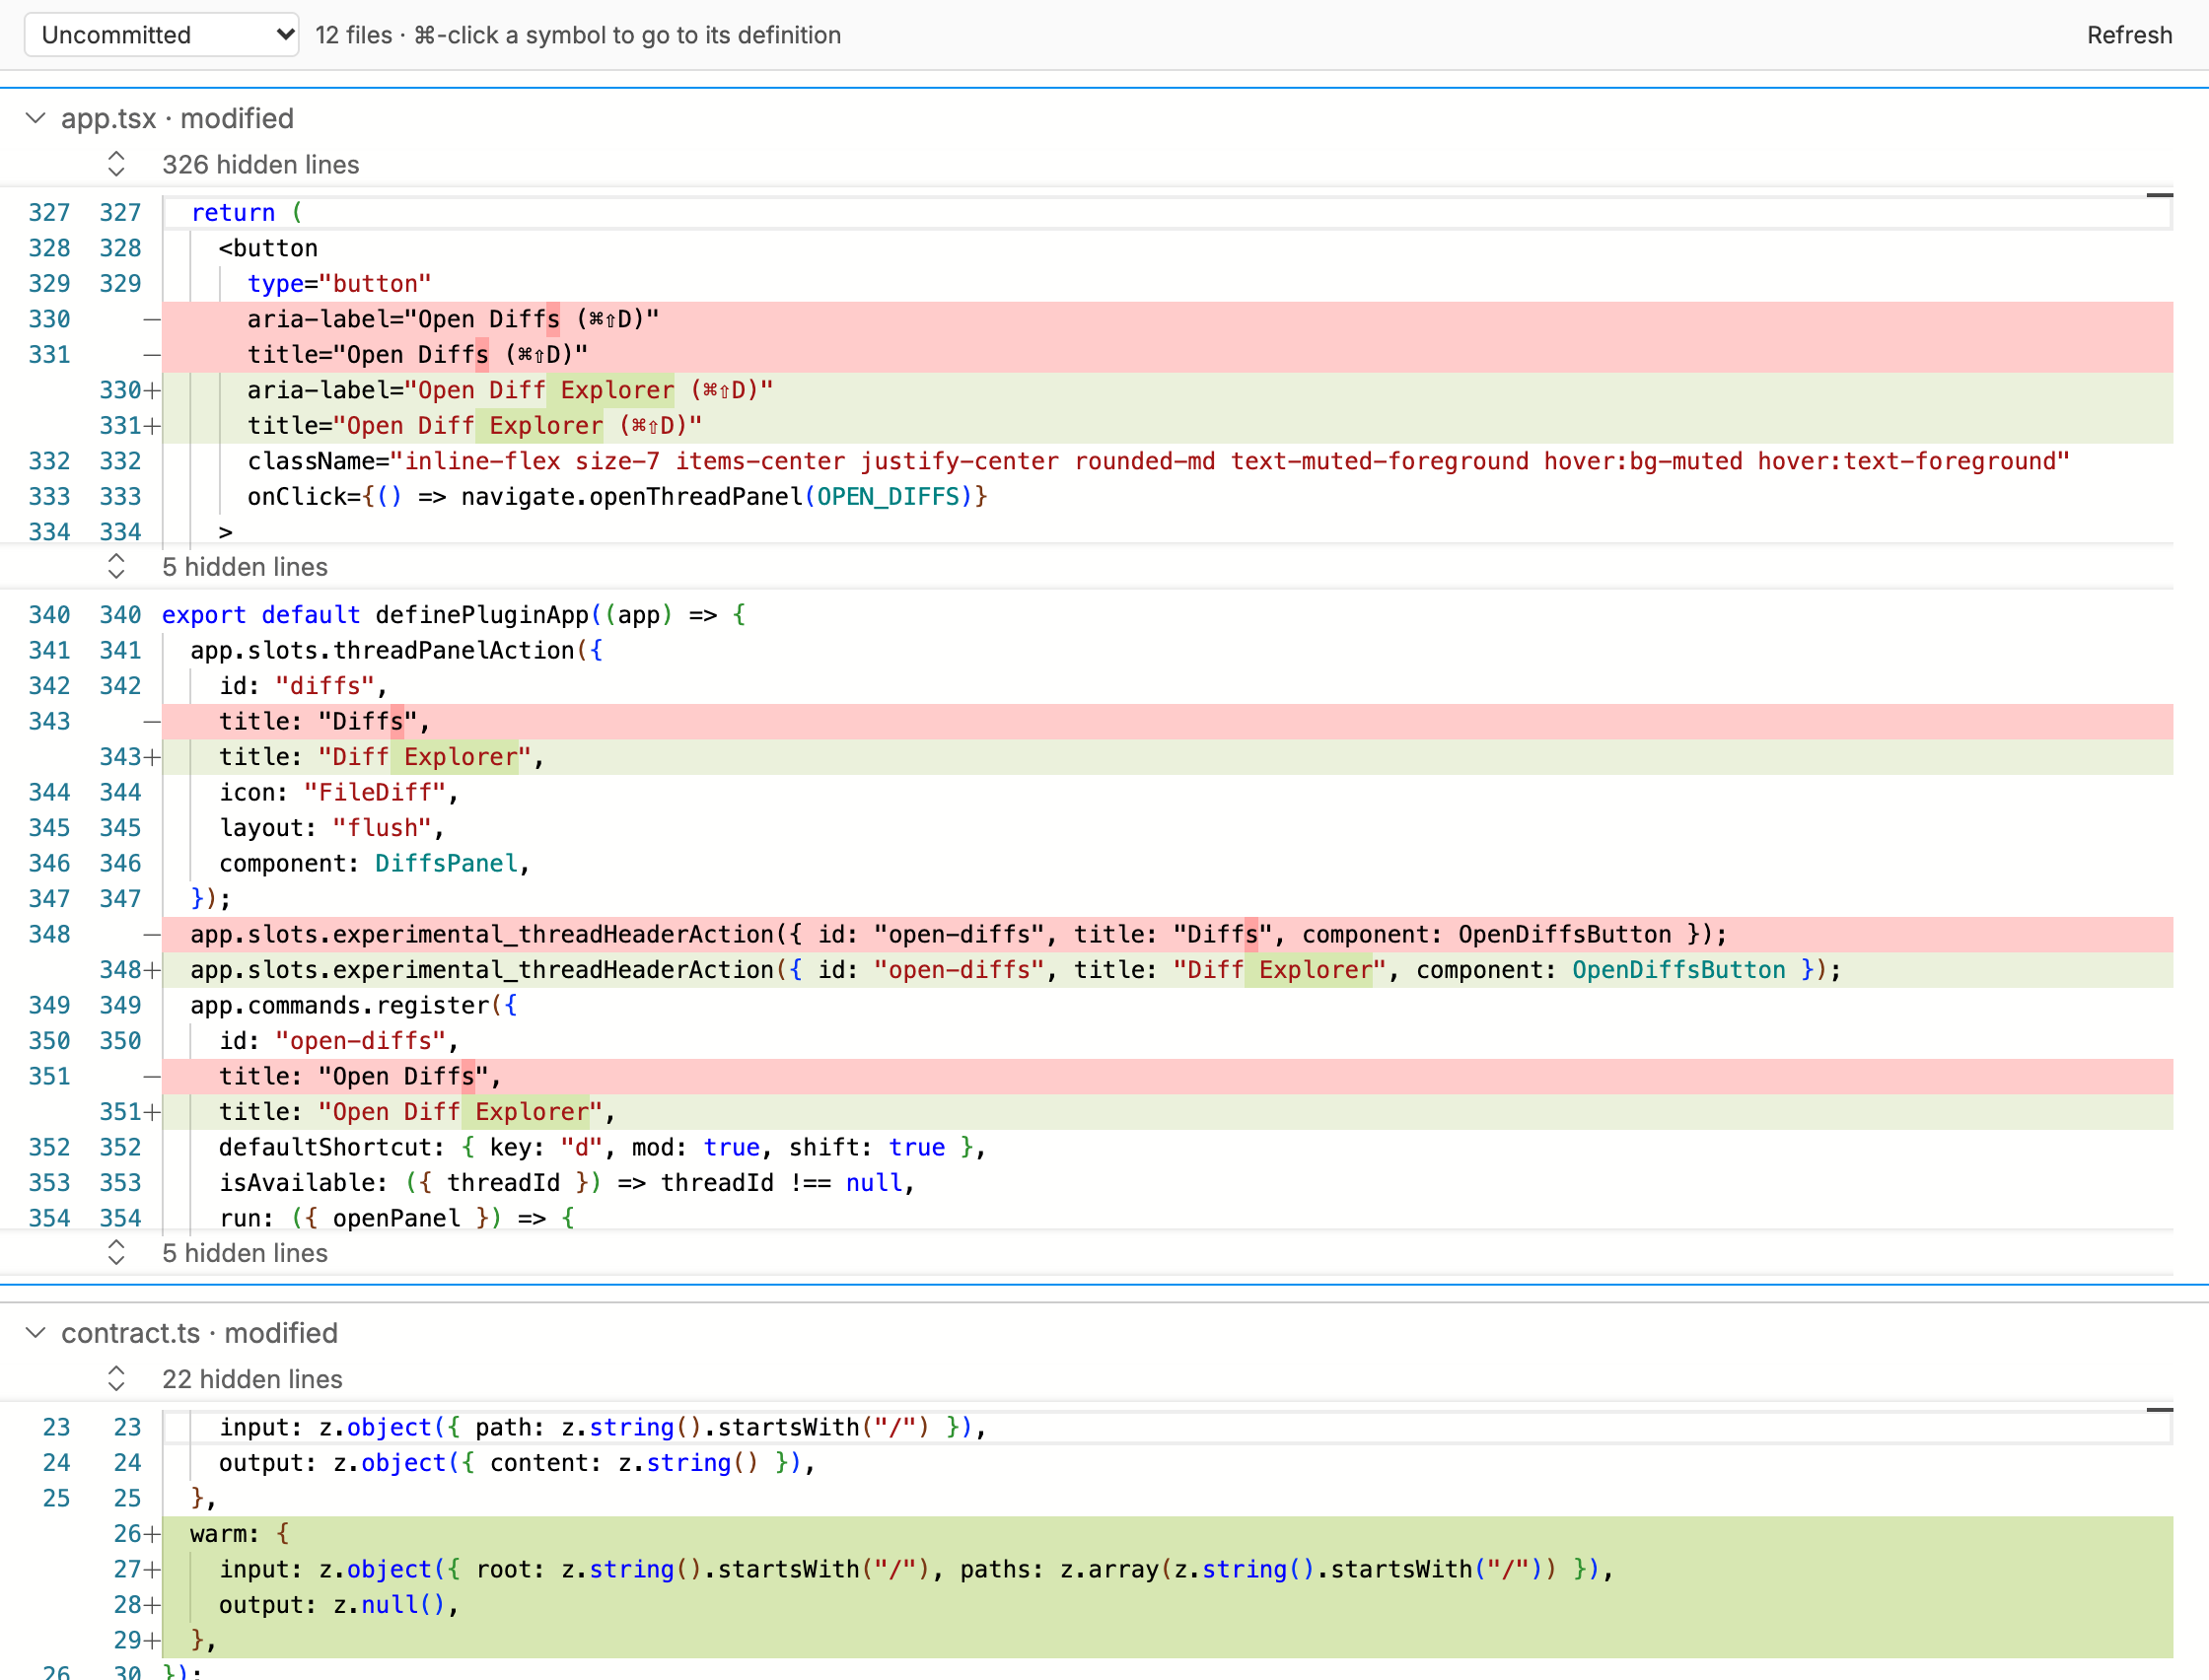Collapse the contract.ts file section chevron
Viewport: 2209px width, 1680px height.
(36, 1333)
